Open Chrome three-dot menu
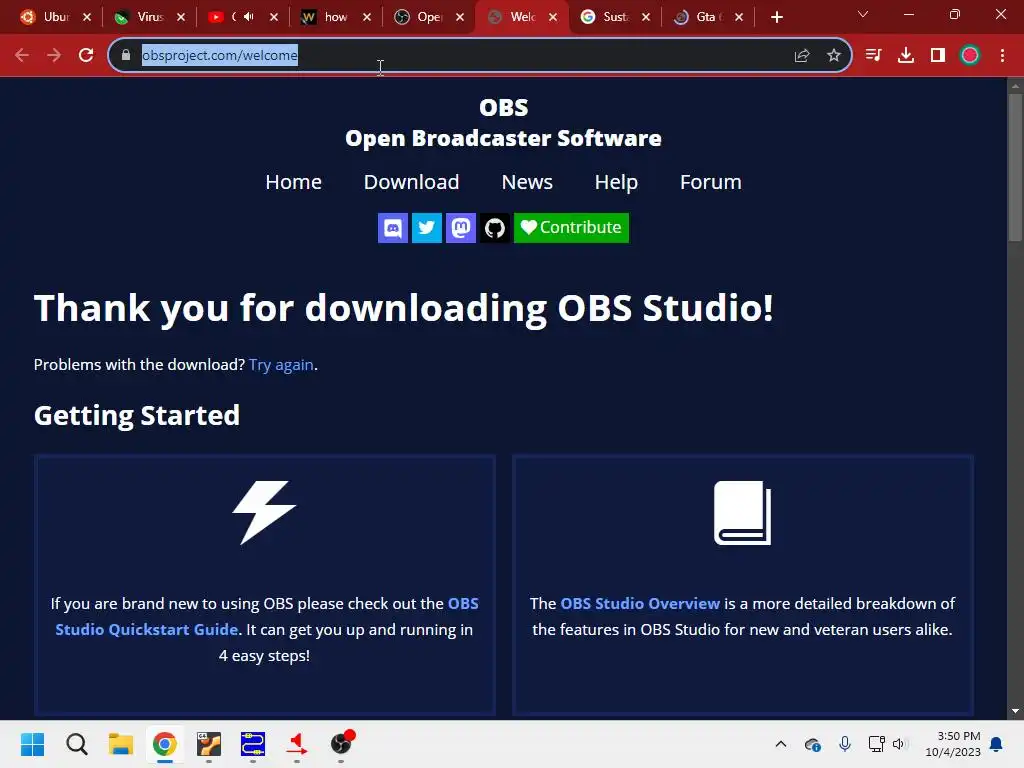This screenshot has height=768, width=1024. pyautogui.click(x=1002, y=55)
